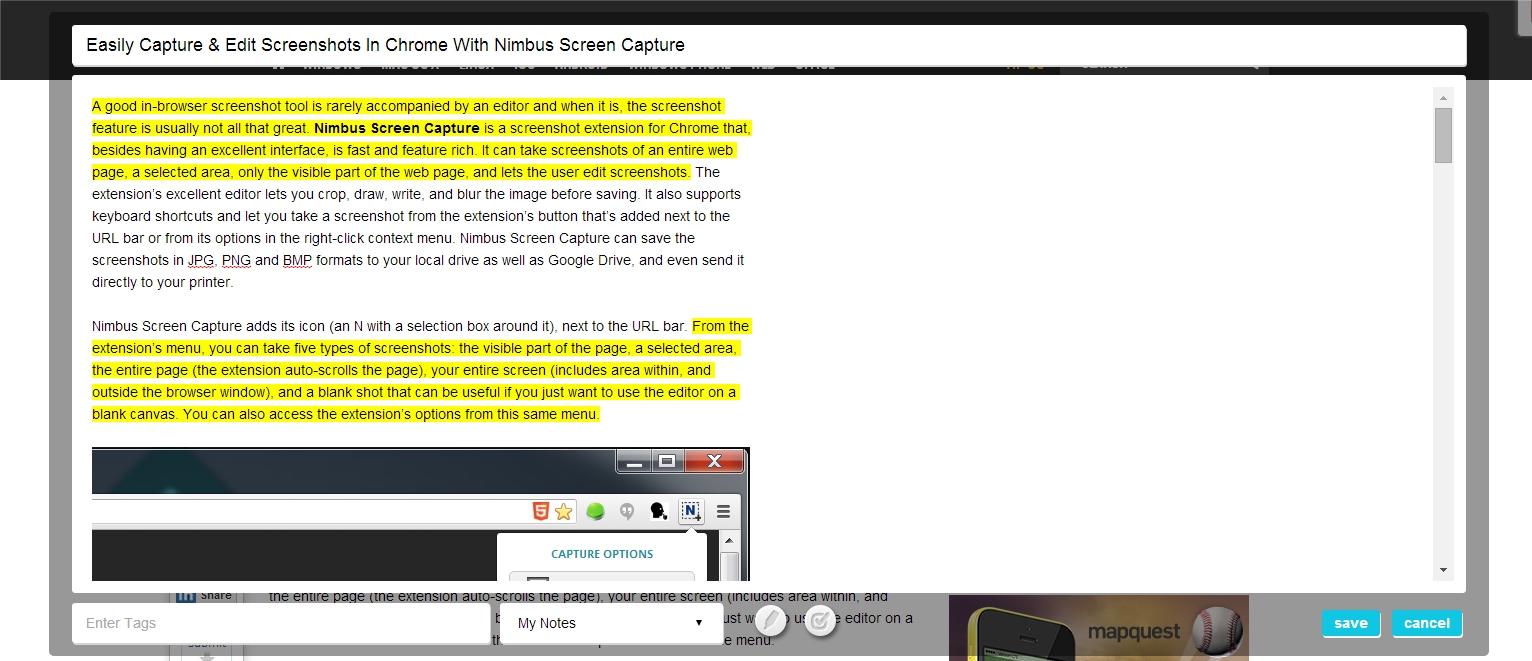Click the underlined word 'BMP'
Image resolution: width=1532 pixels, height=661 pixels.
point(297,260)
